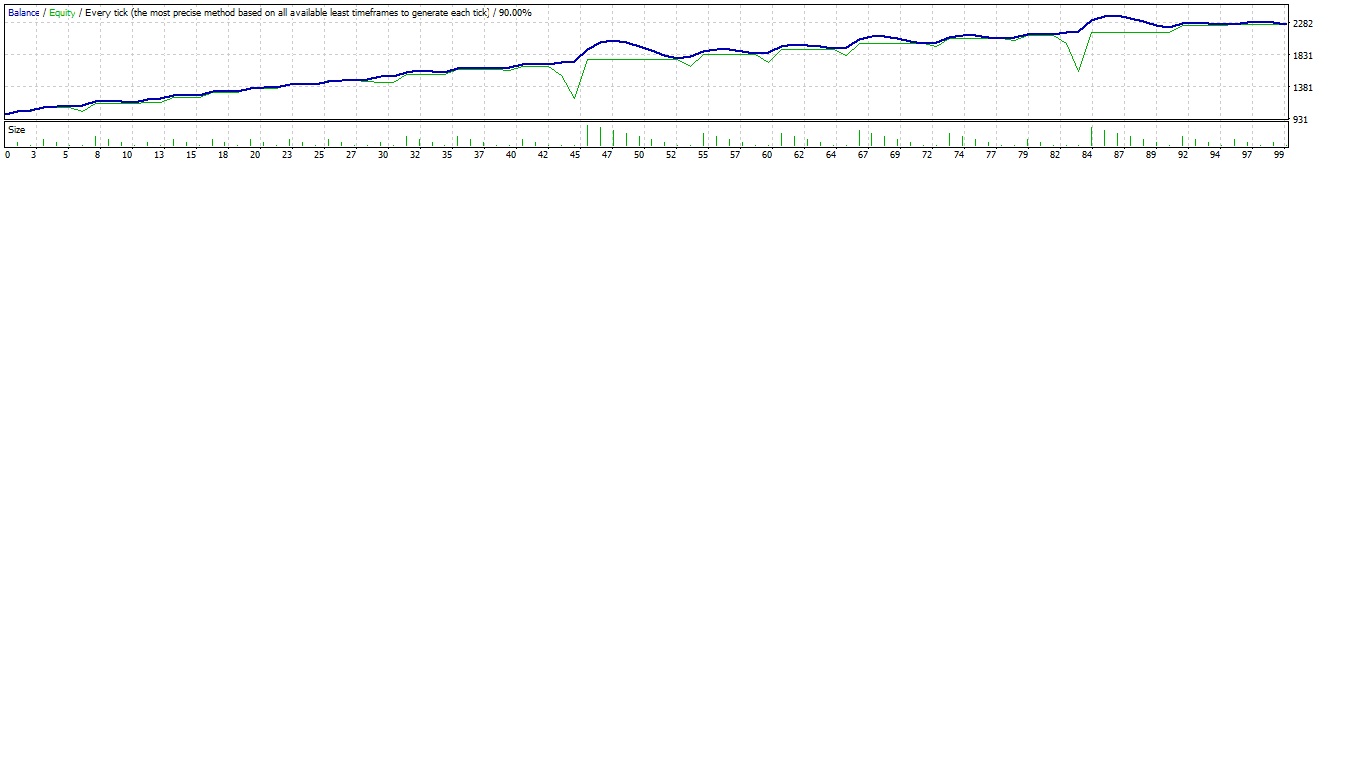Click the 931 y-axis value
Screen dimensions: 1366x768
[1300, 120]
